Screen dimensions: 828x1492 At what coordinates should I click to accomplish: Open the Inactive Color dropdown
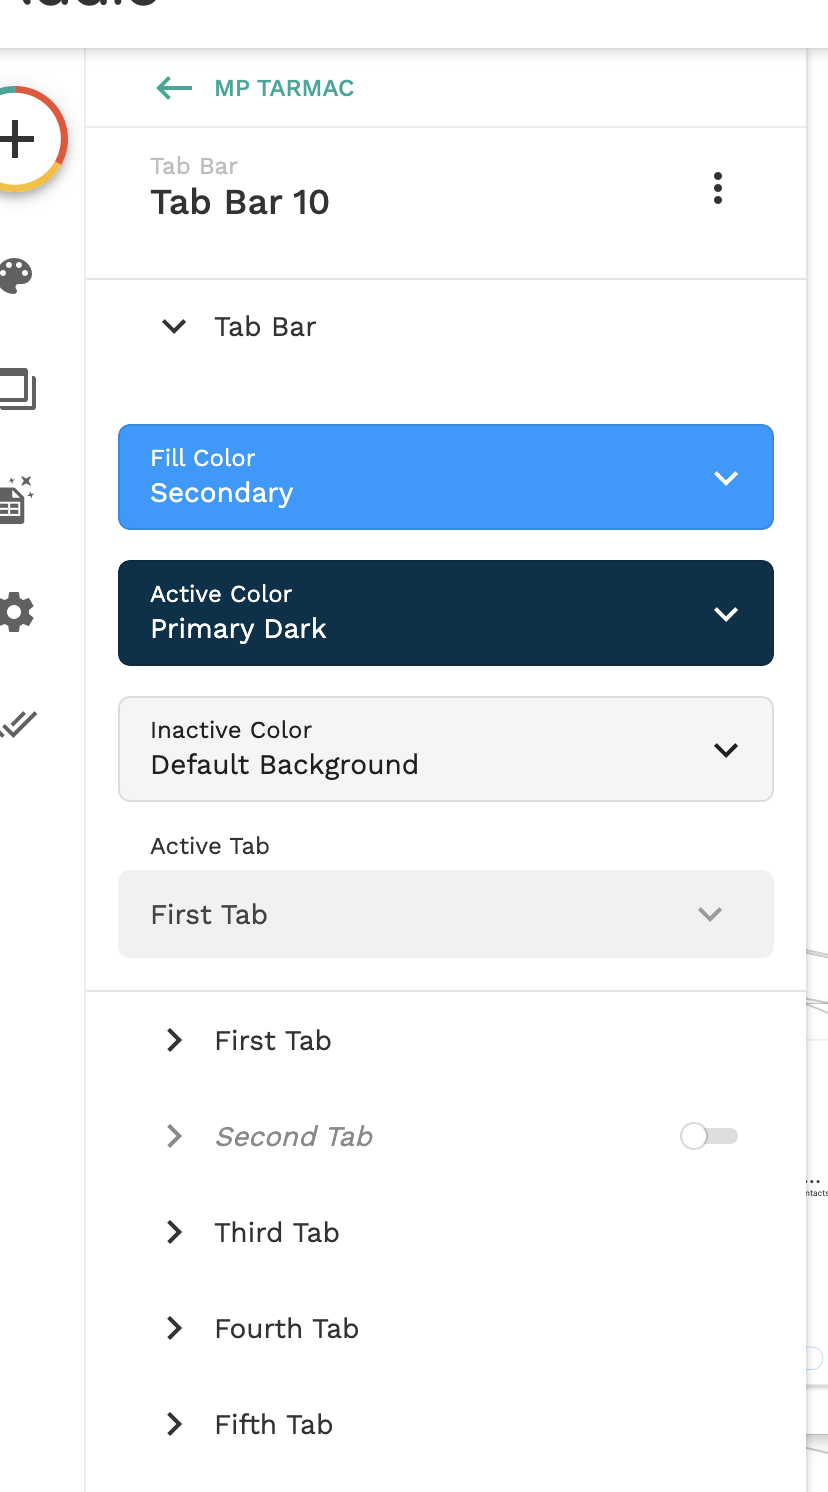[445, 749]
